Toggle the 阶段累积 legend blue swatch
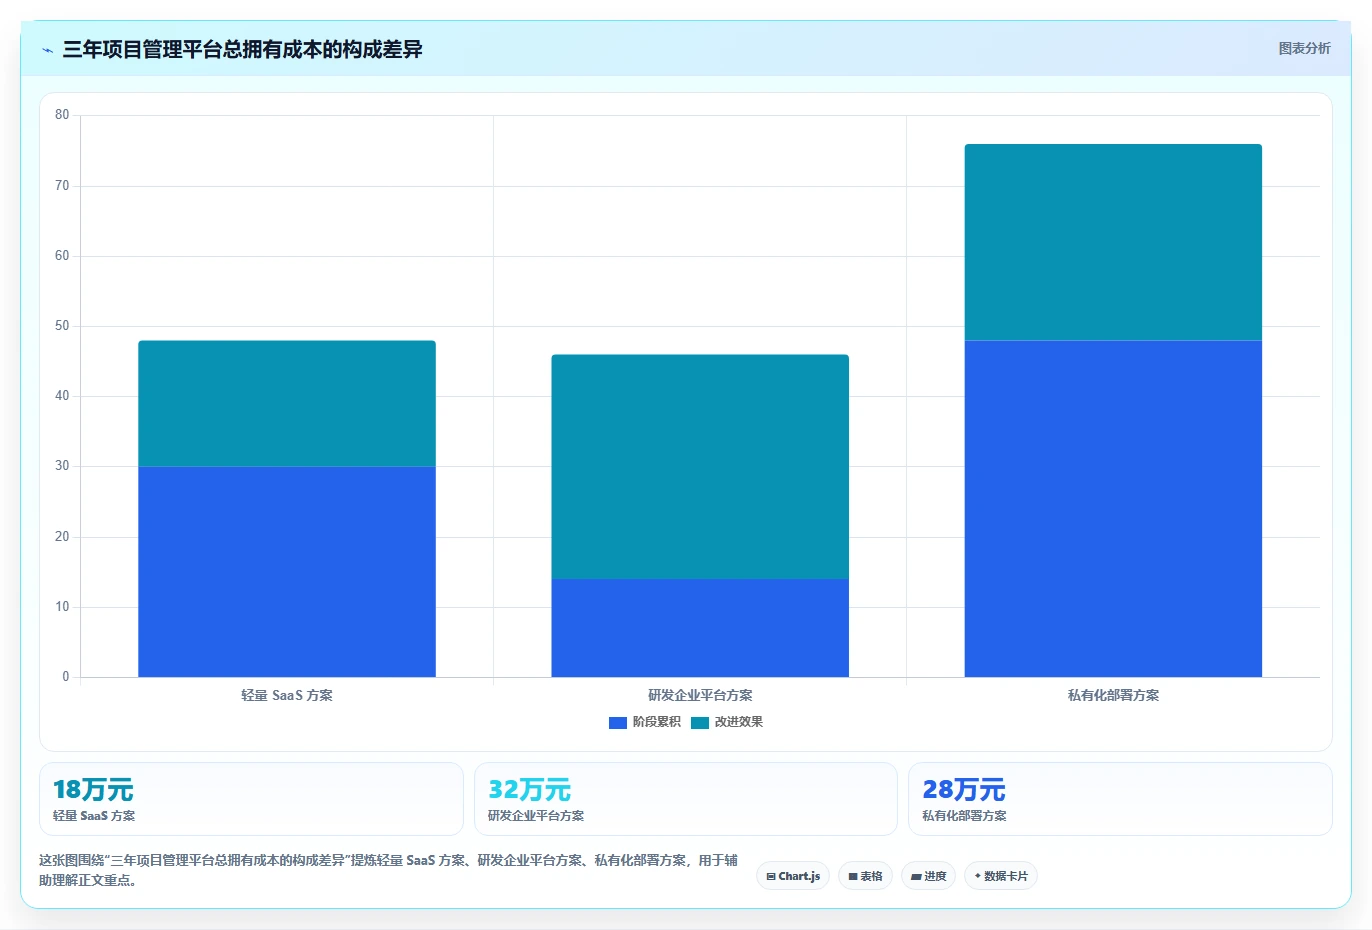This screenshot has width=1372, height=930. 618,722
